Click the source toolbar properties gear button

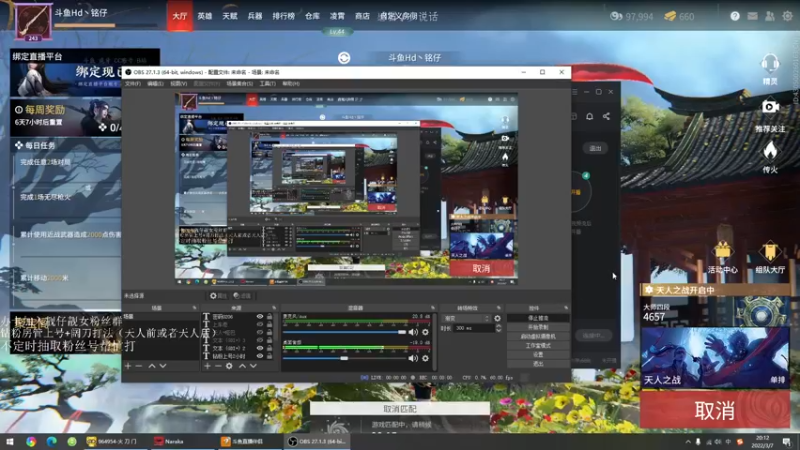pos(218,295)
